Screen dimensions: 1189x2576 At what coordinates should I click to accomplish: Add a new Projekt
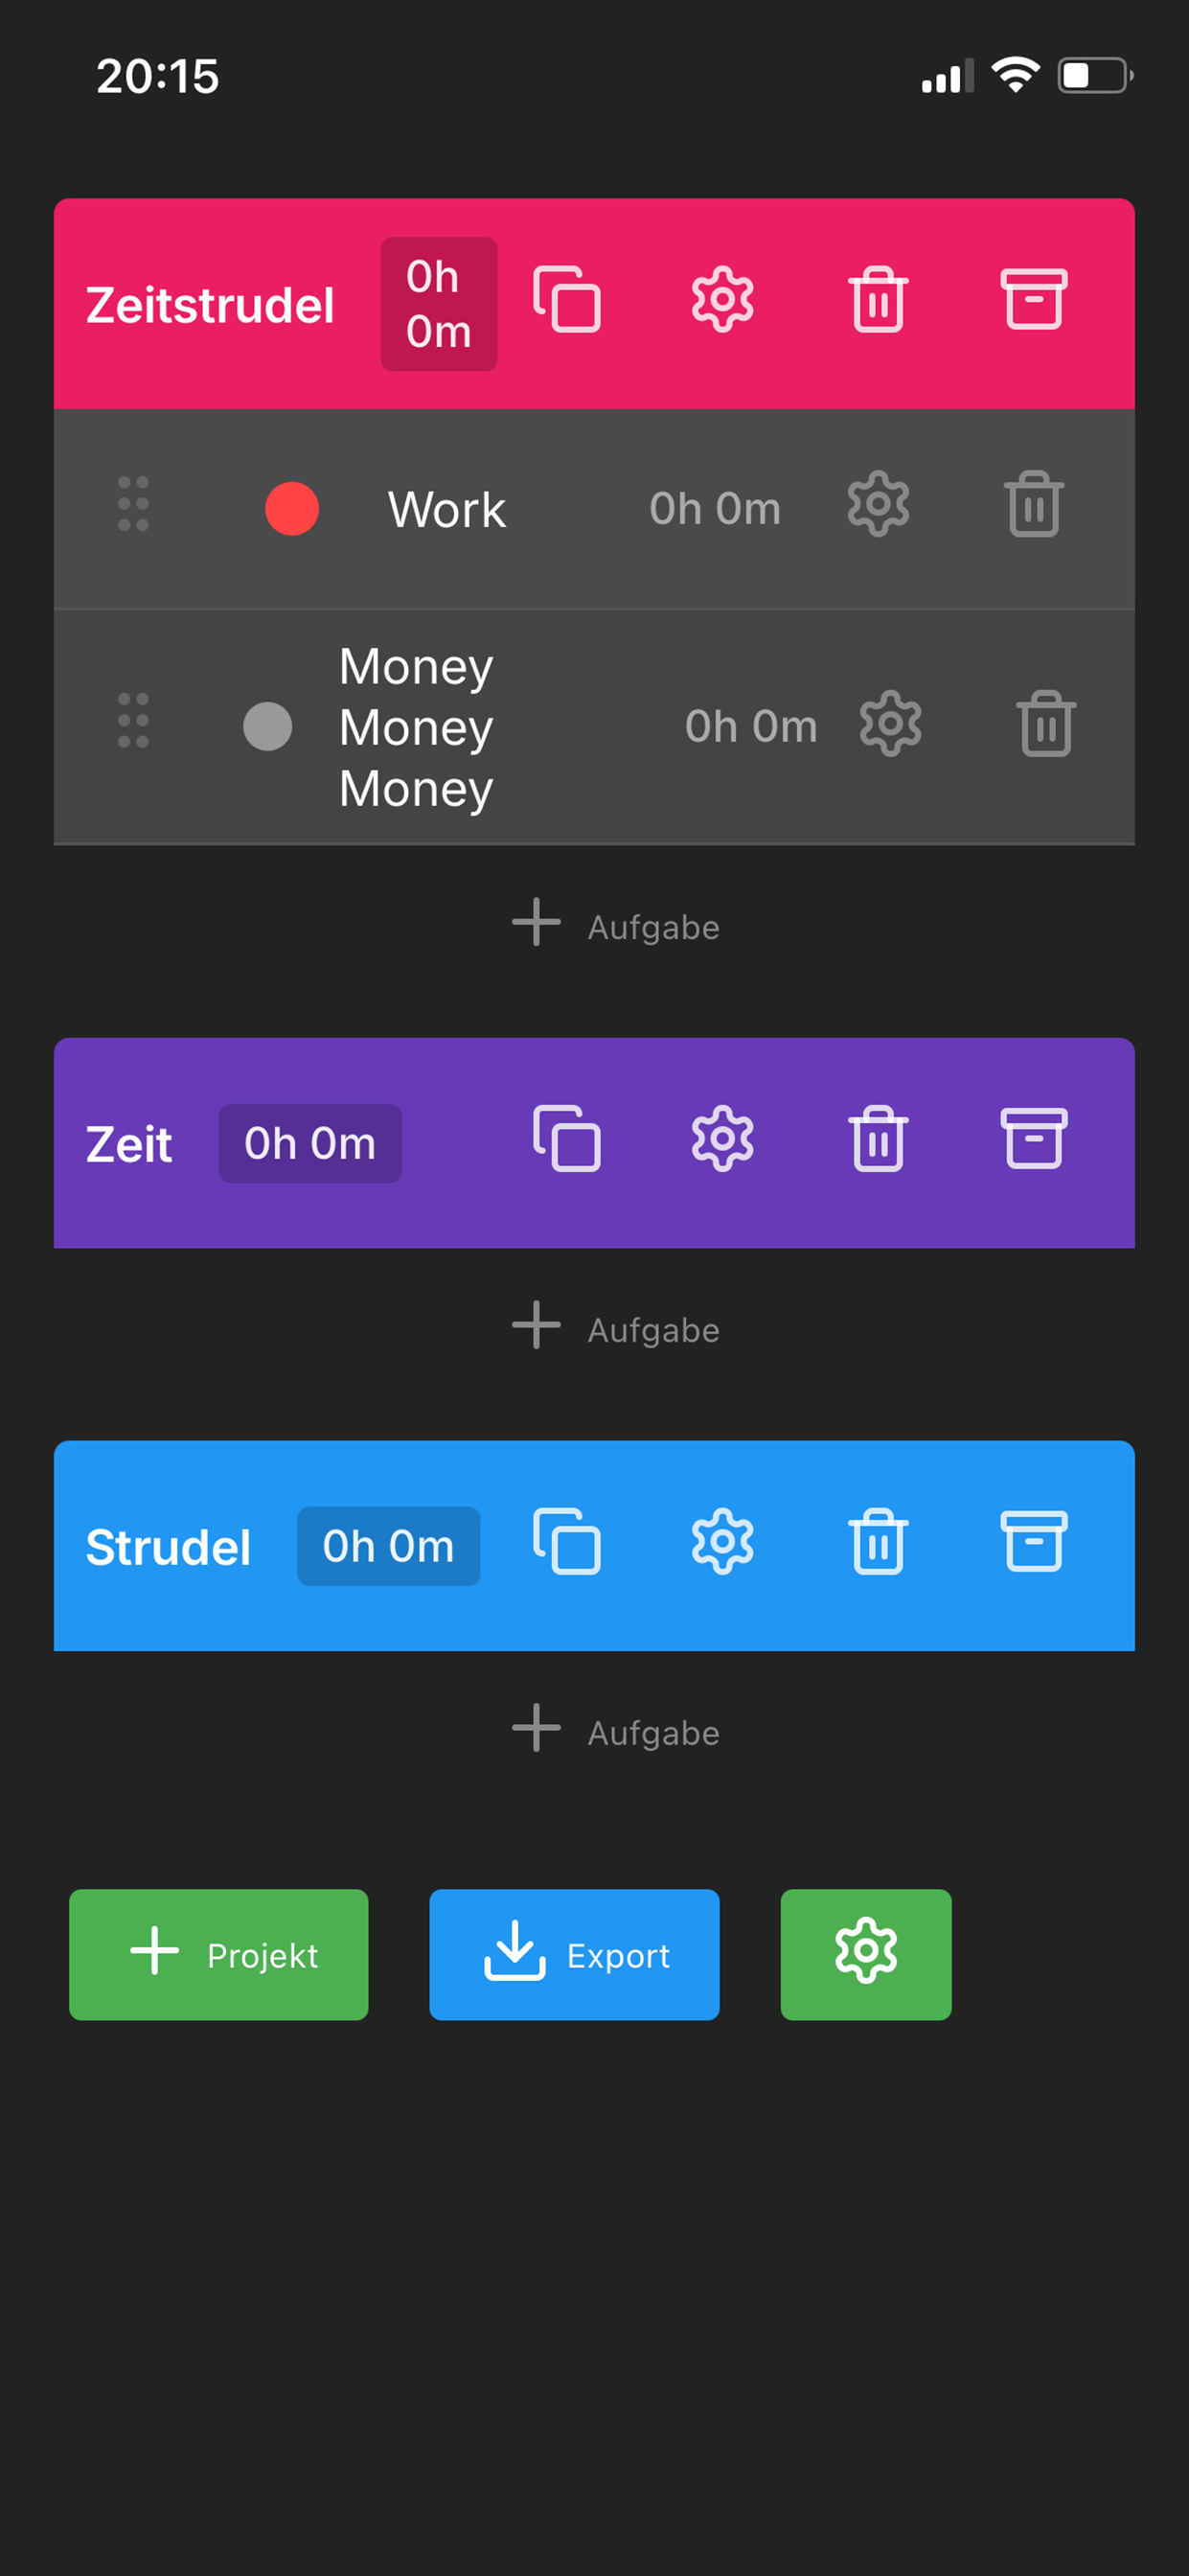pos(219,1954)
